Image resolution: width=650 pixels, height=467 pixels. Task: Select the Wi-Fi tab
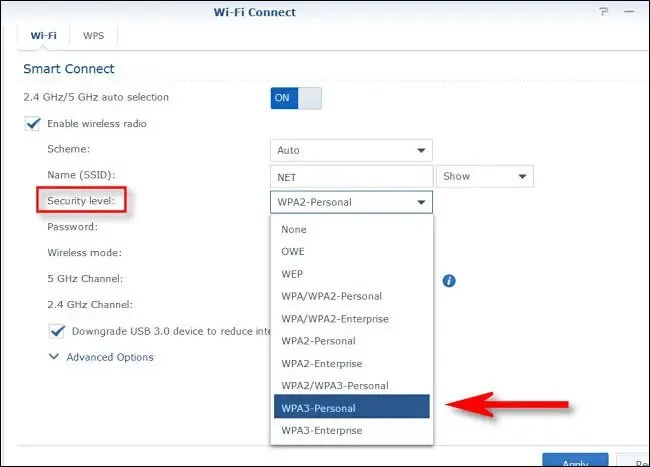43,35
